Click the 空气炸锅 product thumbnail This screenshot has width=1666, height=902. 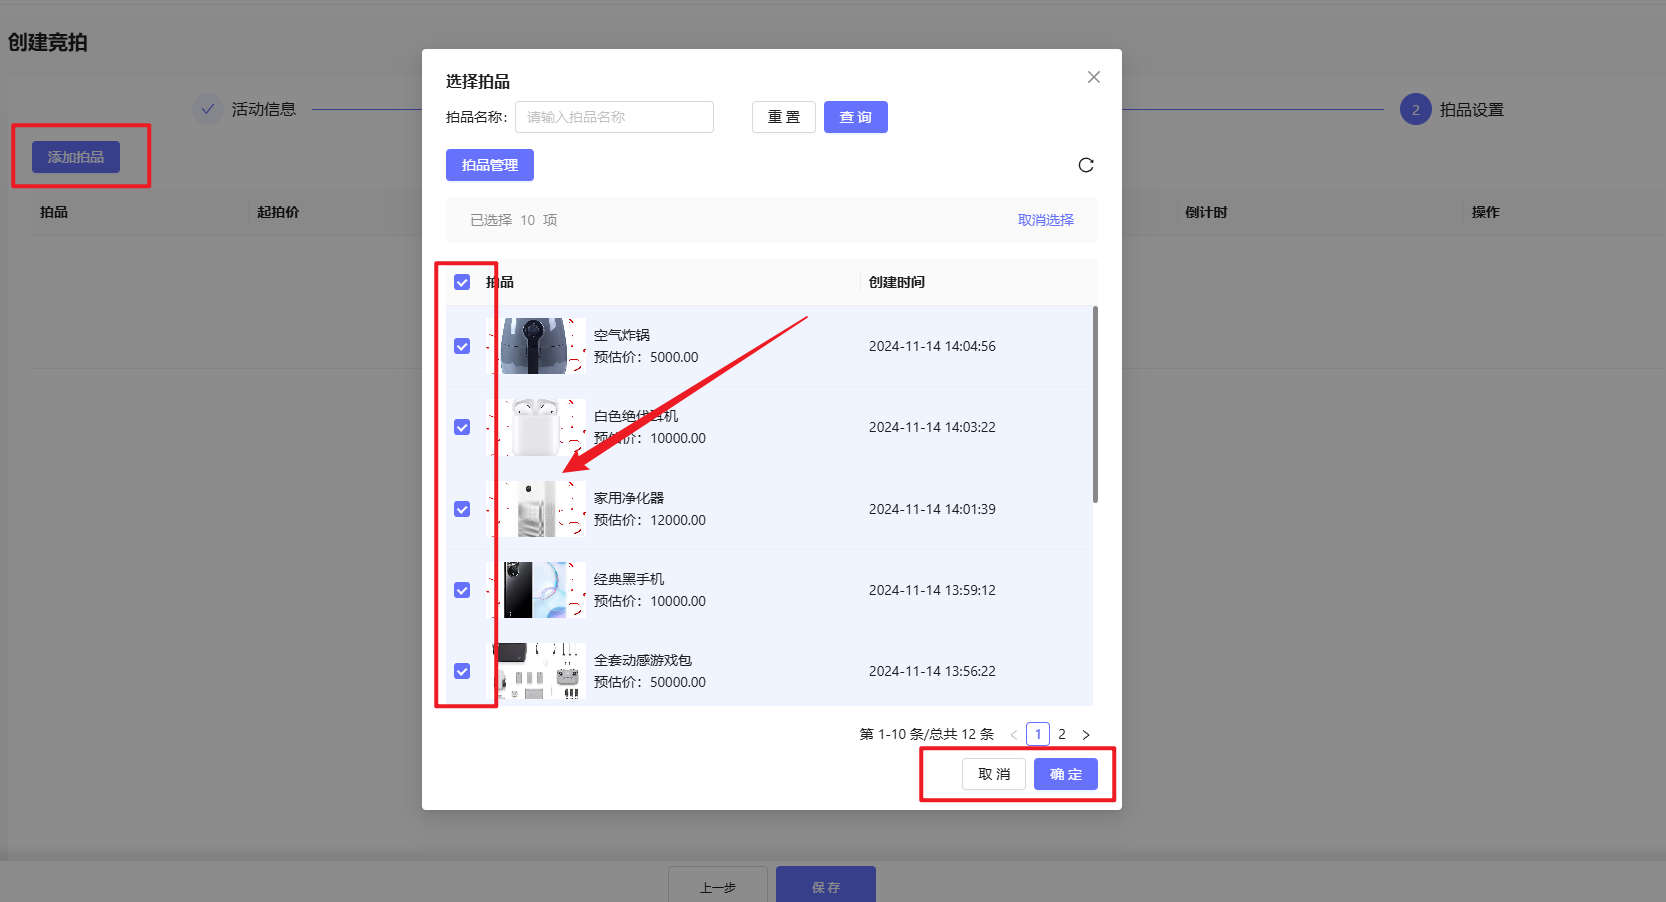point(535,346)
